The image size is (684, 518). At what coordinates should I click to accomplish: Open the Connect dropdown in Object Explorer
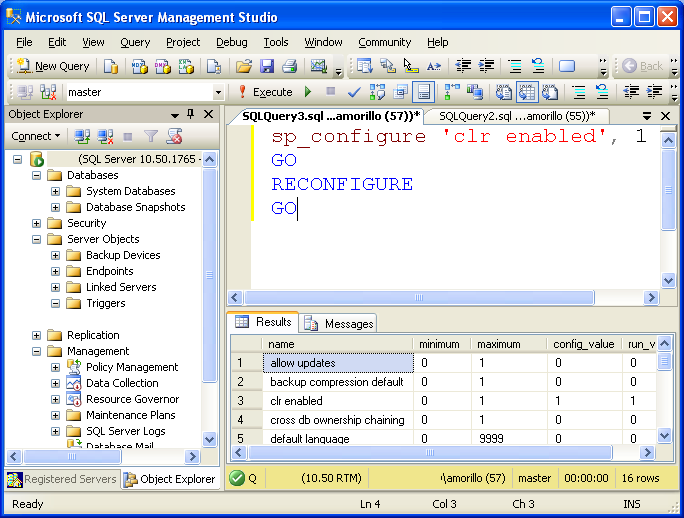[x=36, y=136]
